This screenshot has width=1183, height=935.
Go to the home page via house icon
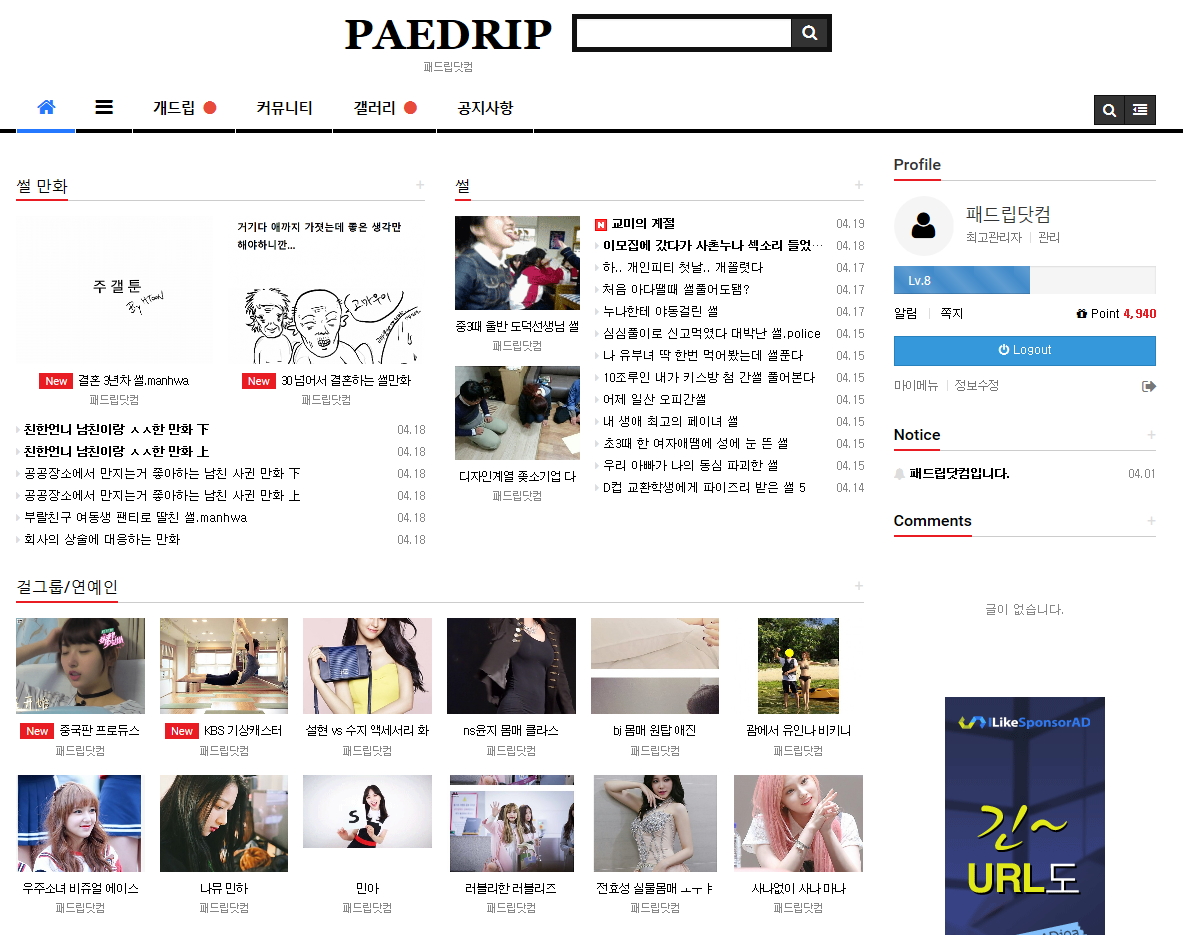(46, 107)
